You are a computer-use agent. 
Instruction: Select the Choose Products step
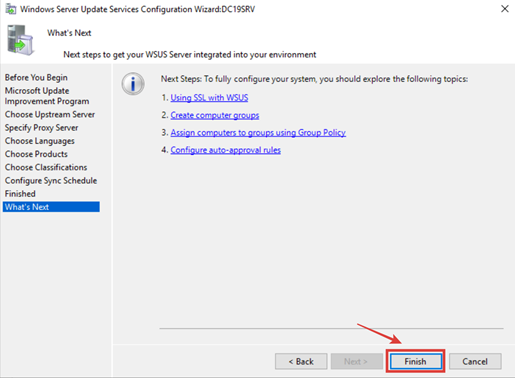tap(36, 154)
